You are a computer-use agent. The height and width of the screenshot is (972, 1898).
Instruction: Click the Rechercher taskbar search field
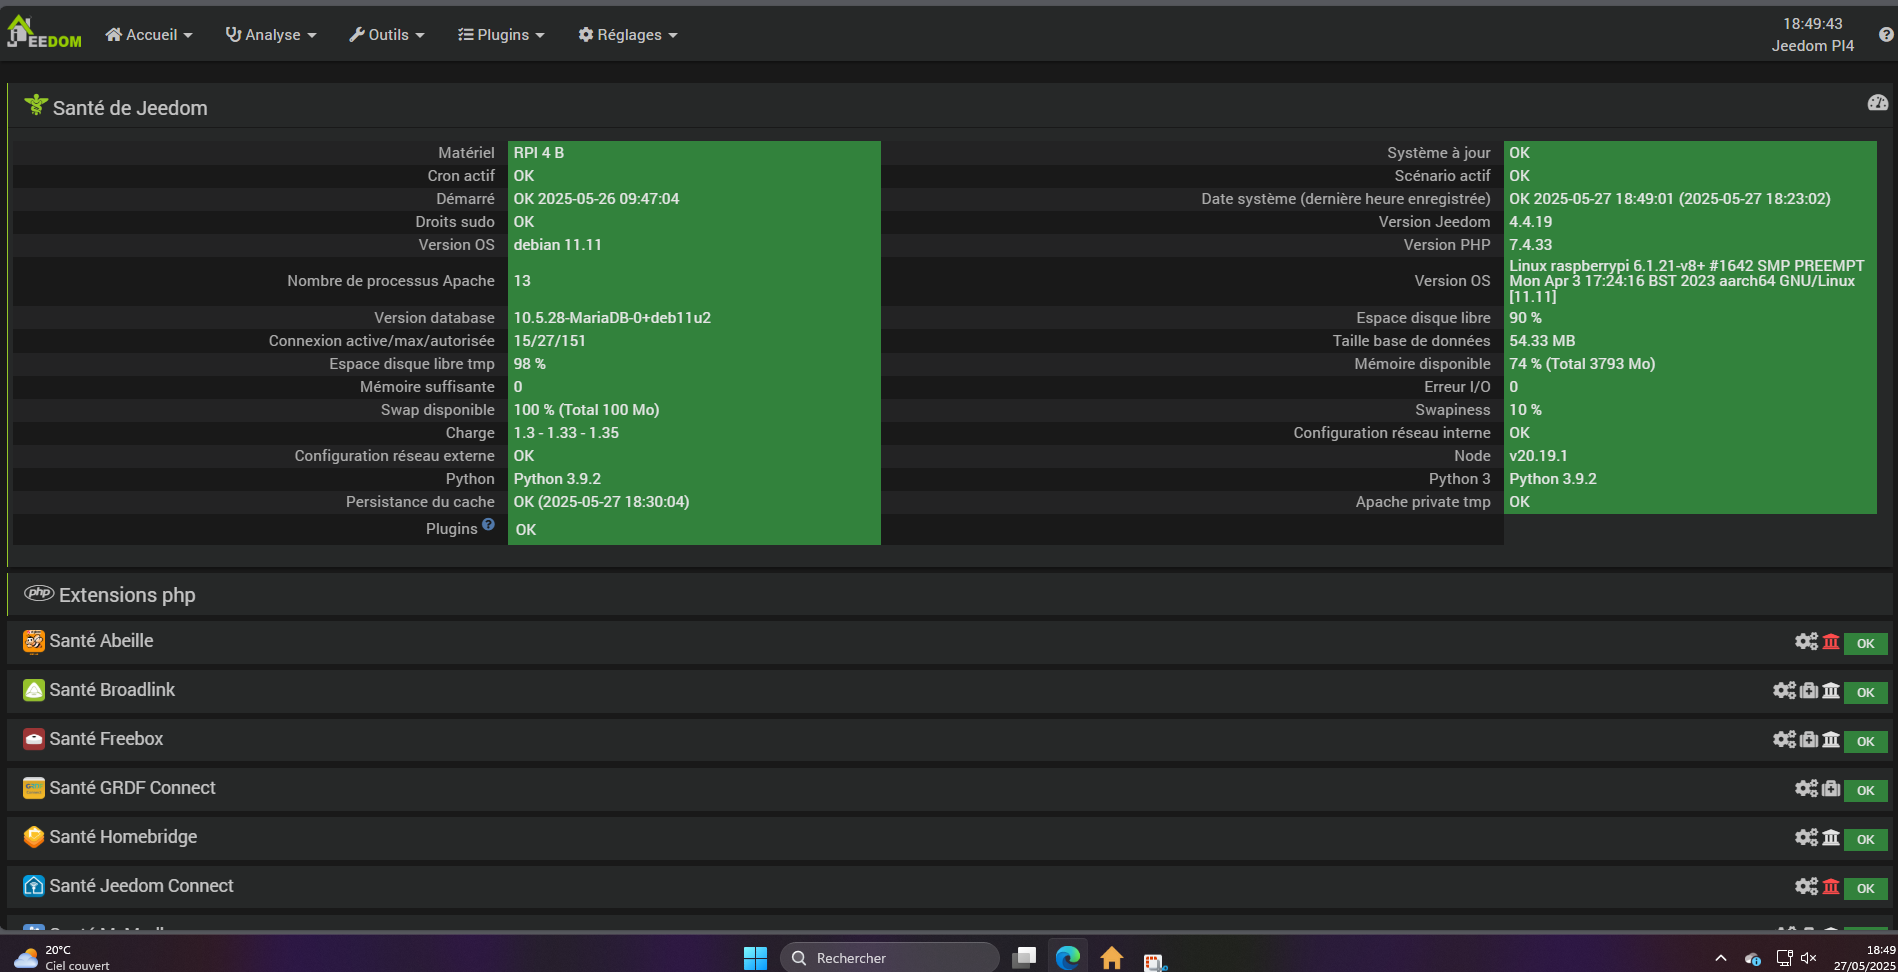(x=889, y=958)
